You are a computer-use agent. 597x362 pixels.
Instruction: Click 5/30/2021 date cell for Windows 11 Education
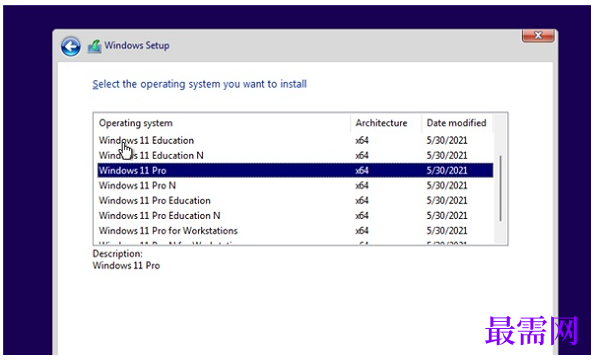pos(447,140)
